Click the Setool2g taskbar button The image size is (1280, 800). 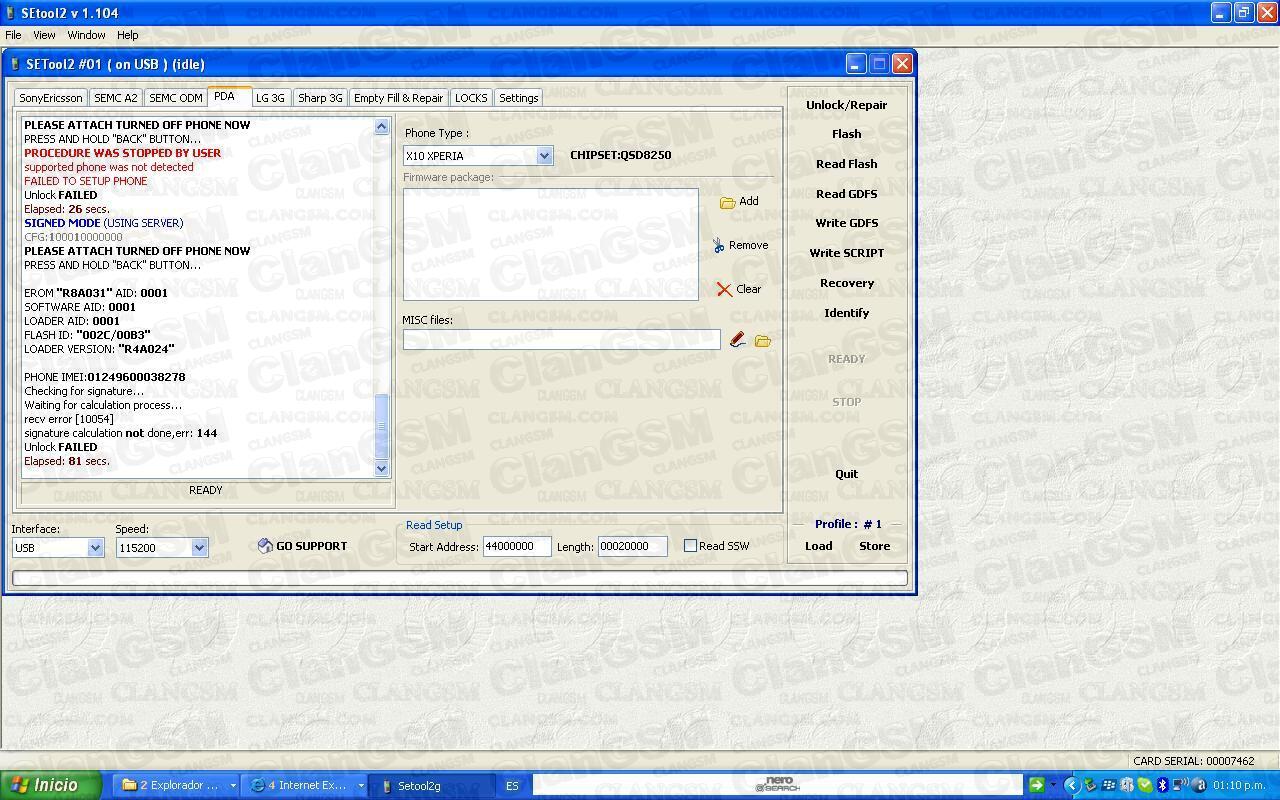click(x=433, y=786)
